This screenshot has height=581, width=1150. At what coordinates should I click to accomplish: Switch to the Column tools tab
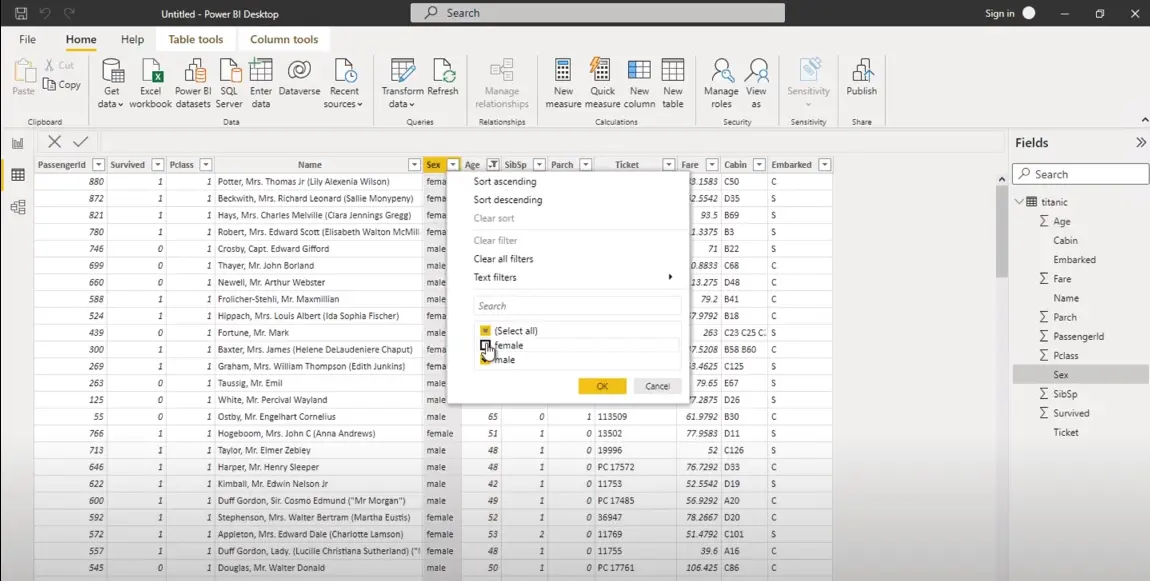coord(284,40)
